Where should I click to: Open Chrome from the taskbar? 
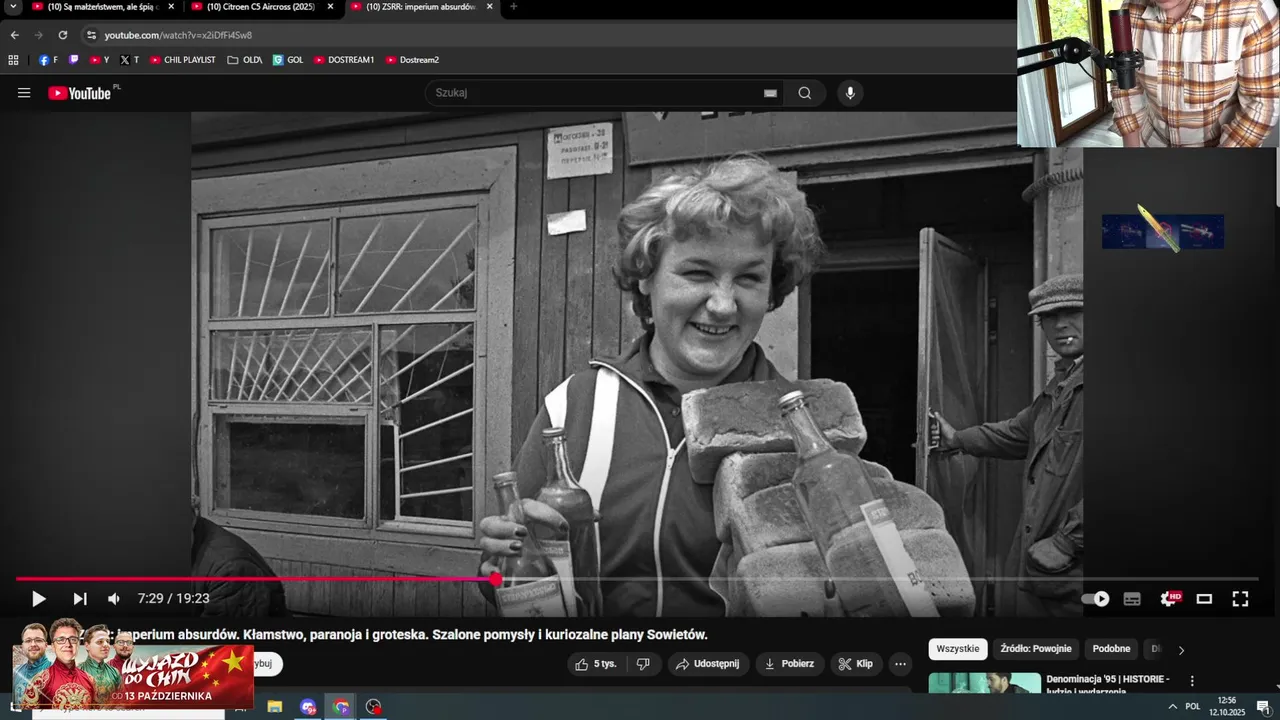click(x=341, y=707)
